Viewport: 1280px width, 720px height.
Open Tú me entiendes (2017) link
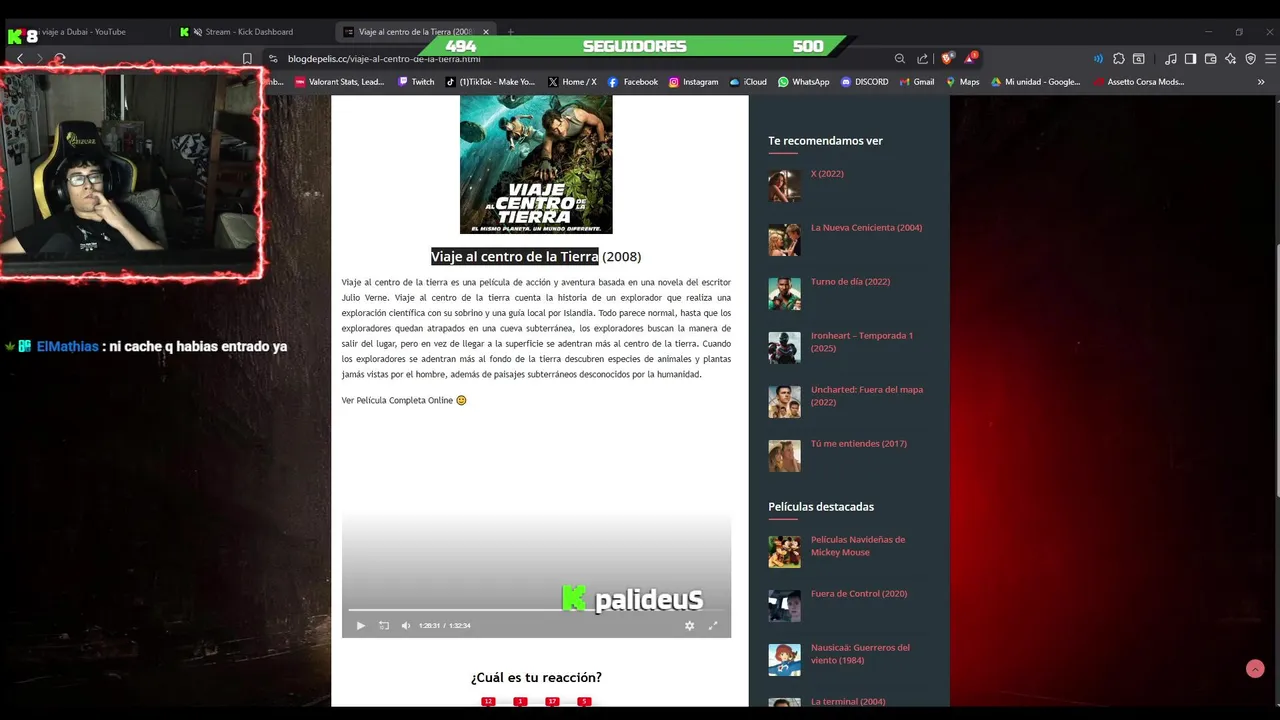(x=859, y=444)
